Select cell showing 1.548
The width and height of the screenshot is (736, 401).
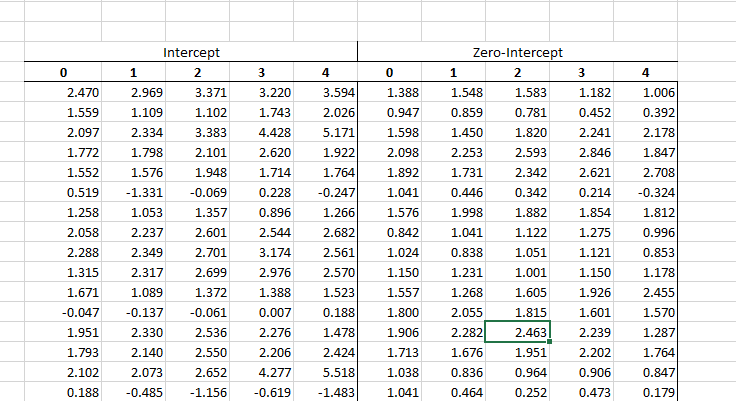pos(453,92)
